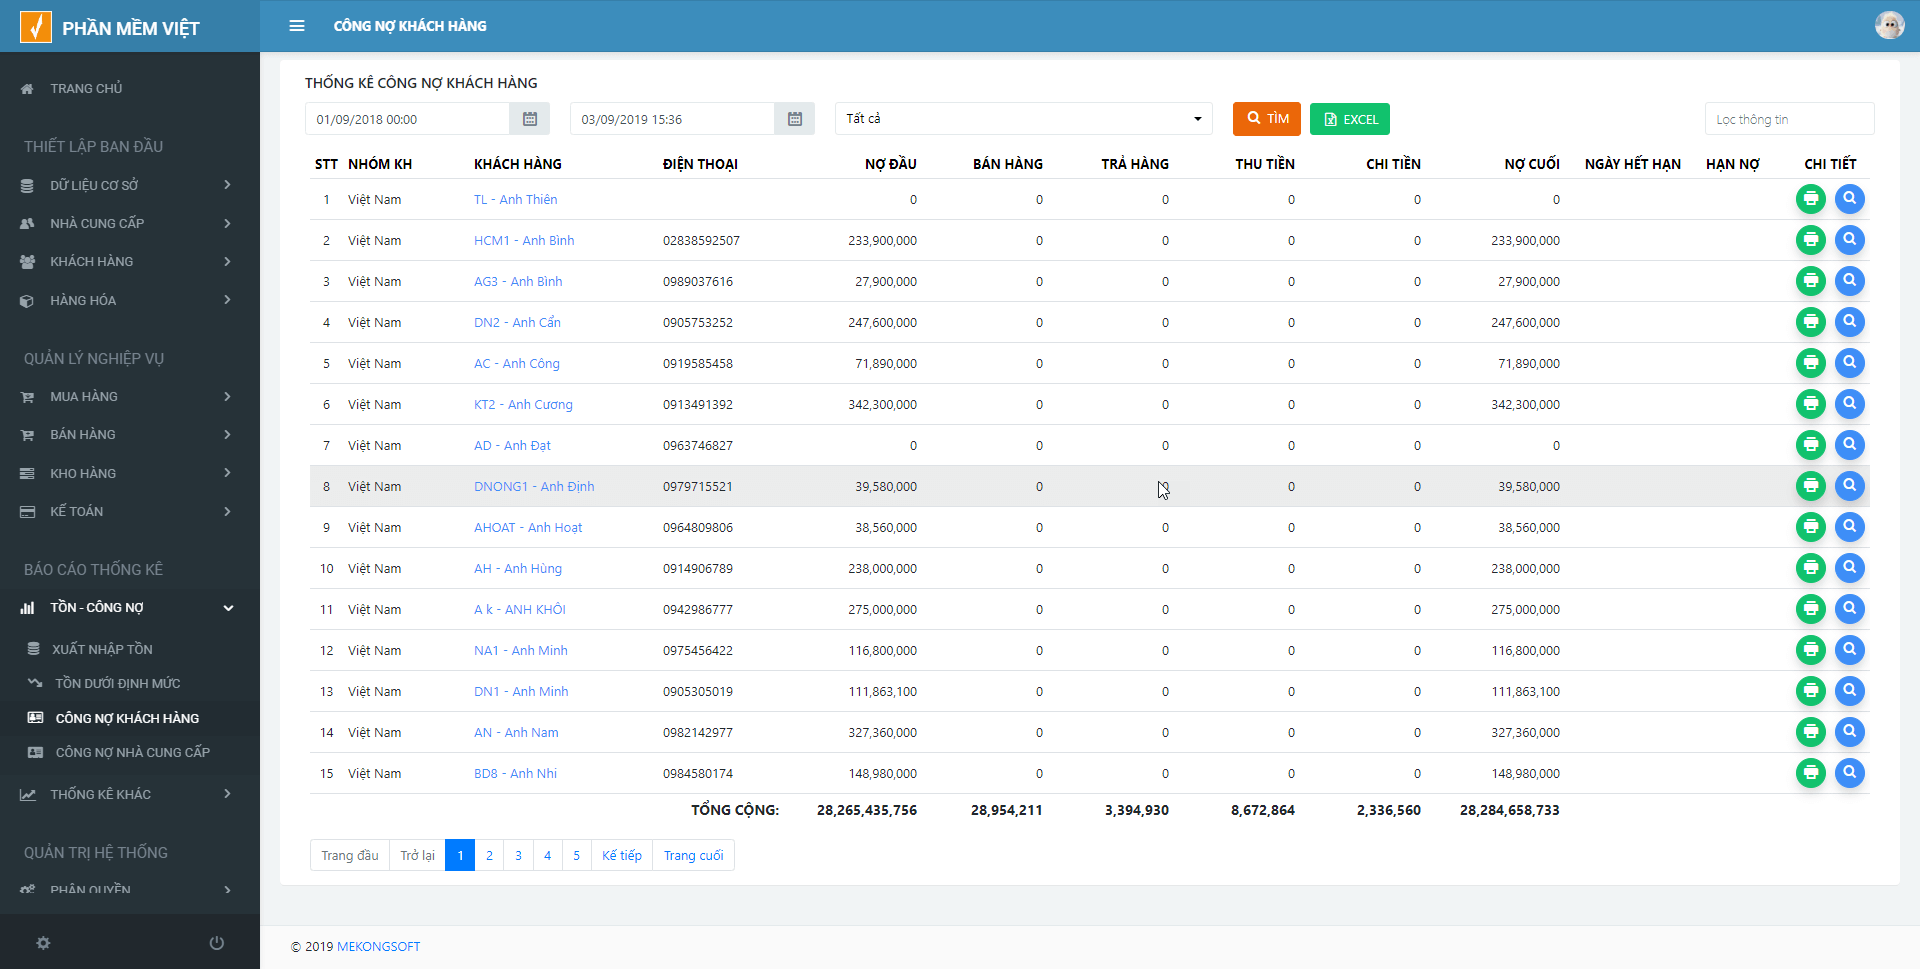Screen dimensions: 1920x969
Task: View detail for HCM1 - Anh Bình row
Action: point(1850,240)
